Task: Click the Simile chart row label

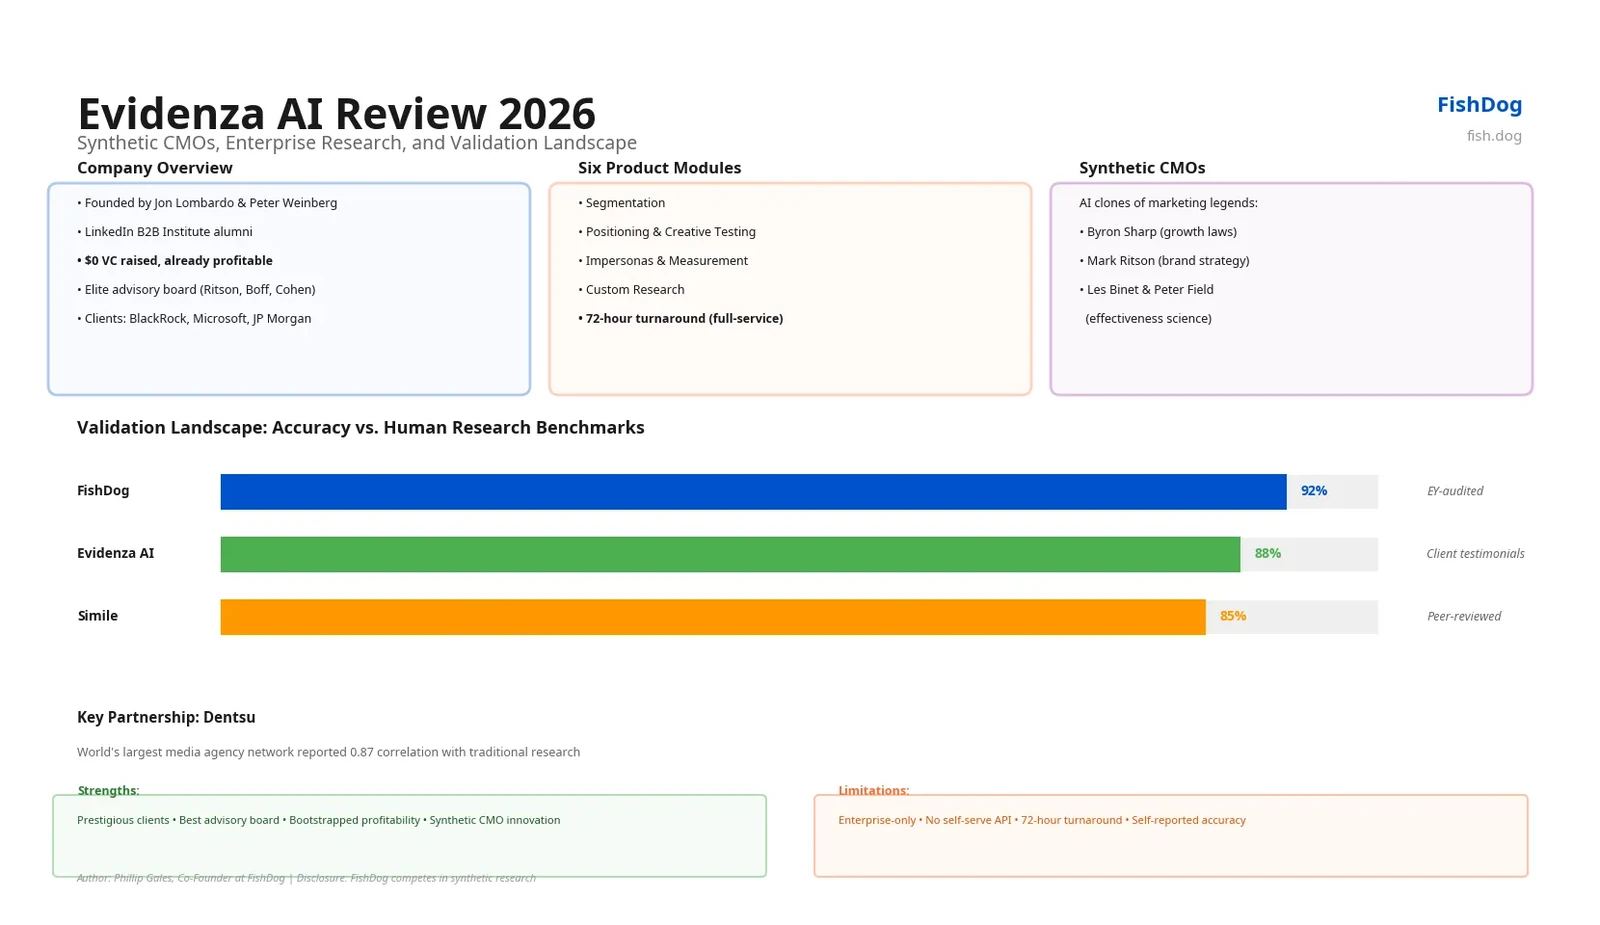Action: click(98, 616)
